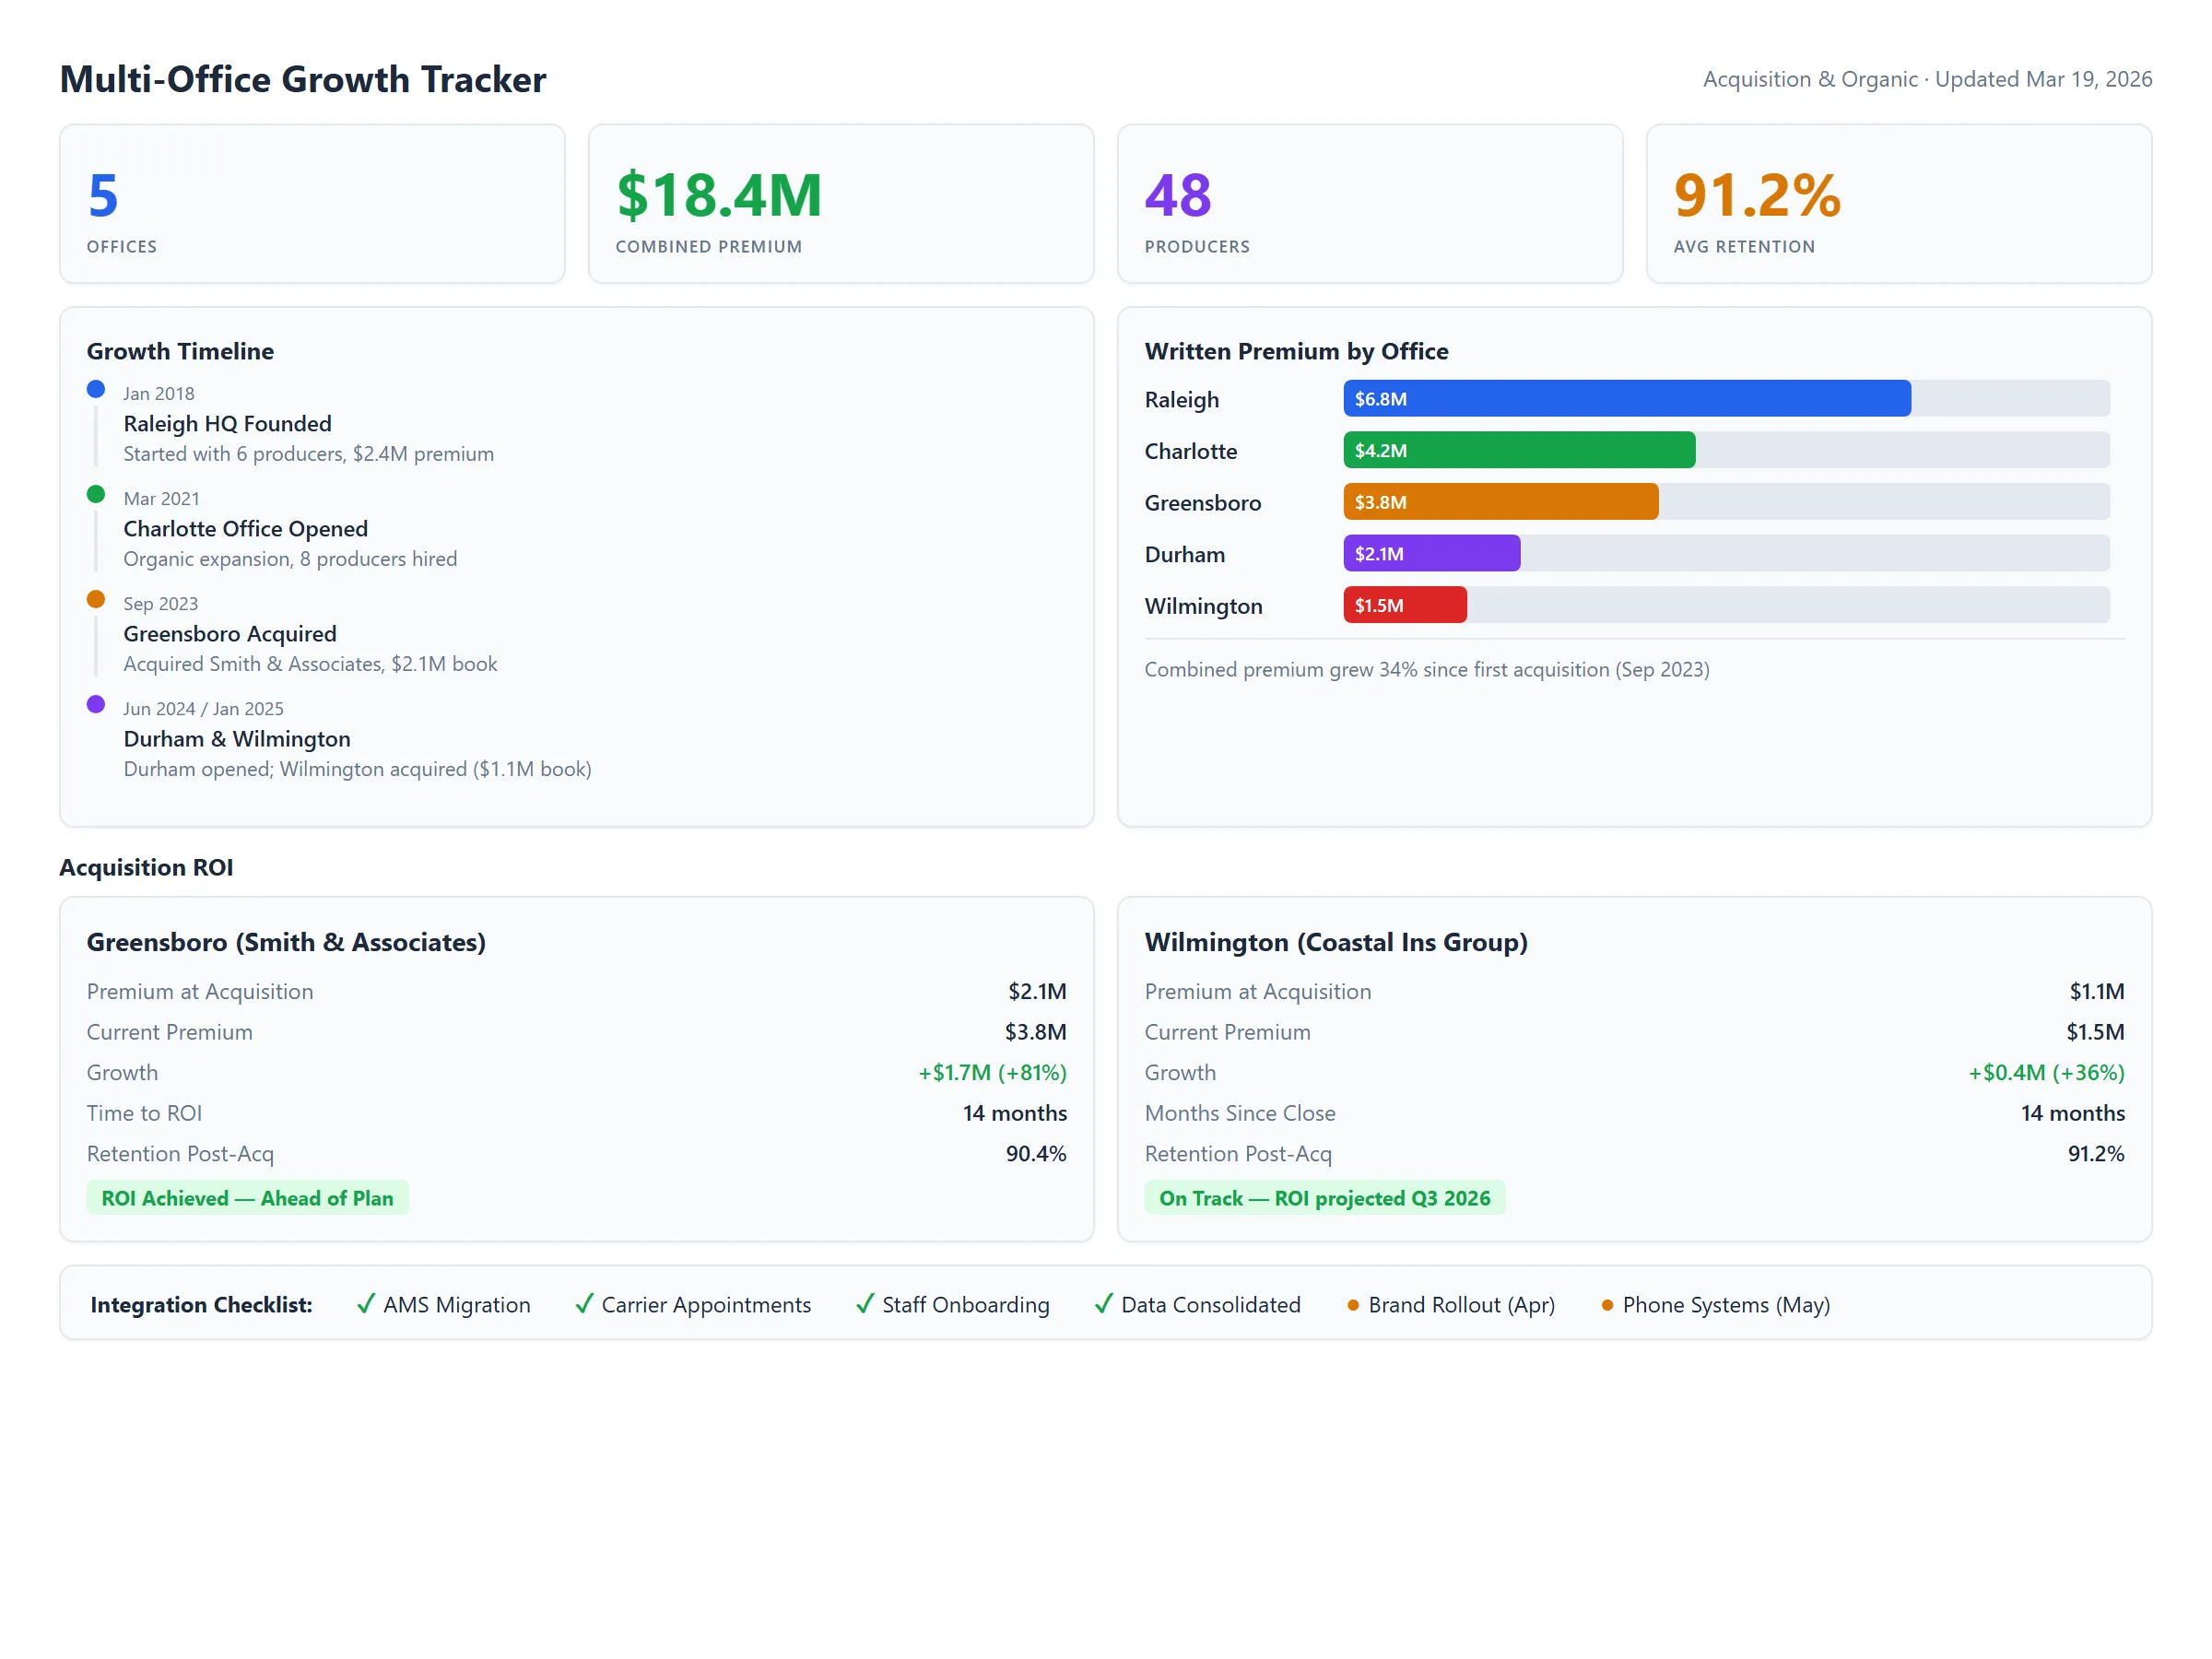Select the Durham & Wilmington timeline dot
This screenshot has height=1659, width=2212.
click(x=96, y=704)
